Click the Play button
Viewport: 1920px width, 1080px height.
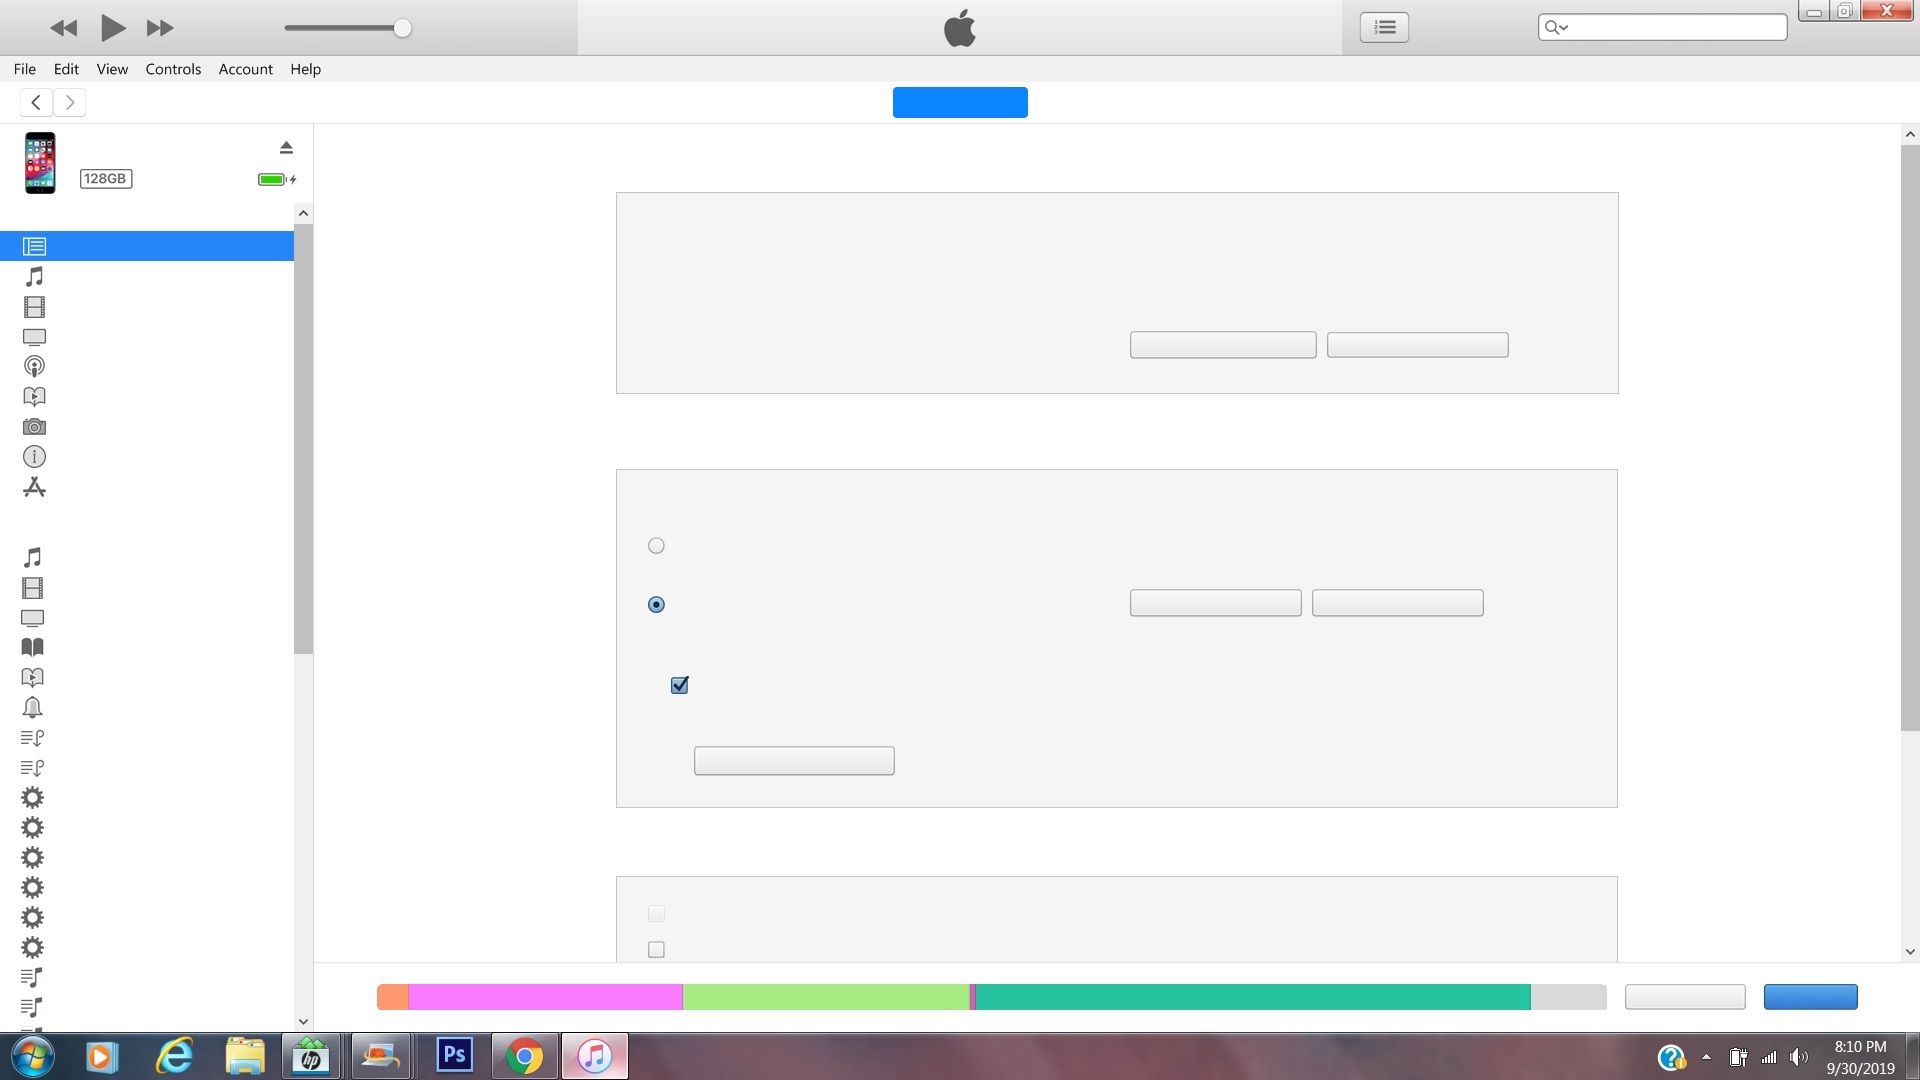pyautogui.click(x=113, y=28)
